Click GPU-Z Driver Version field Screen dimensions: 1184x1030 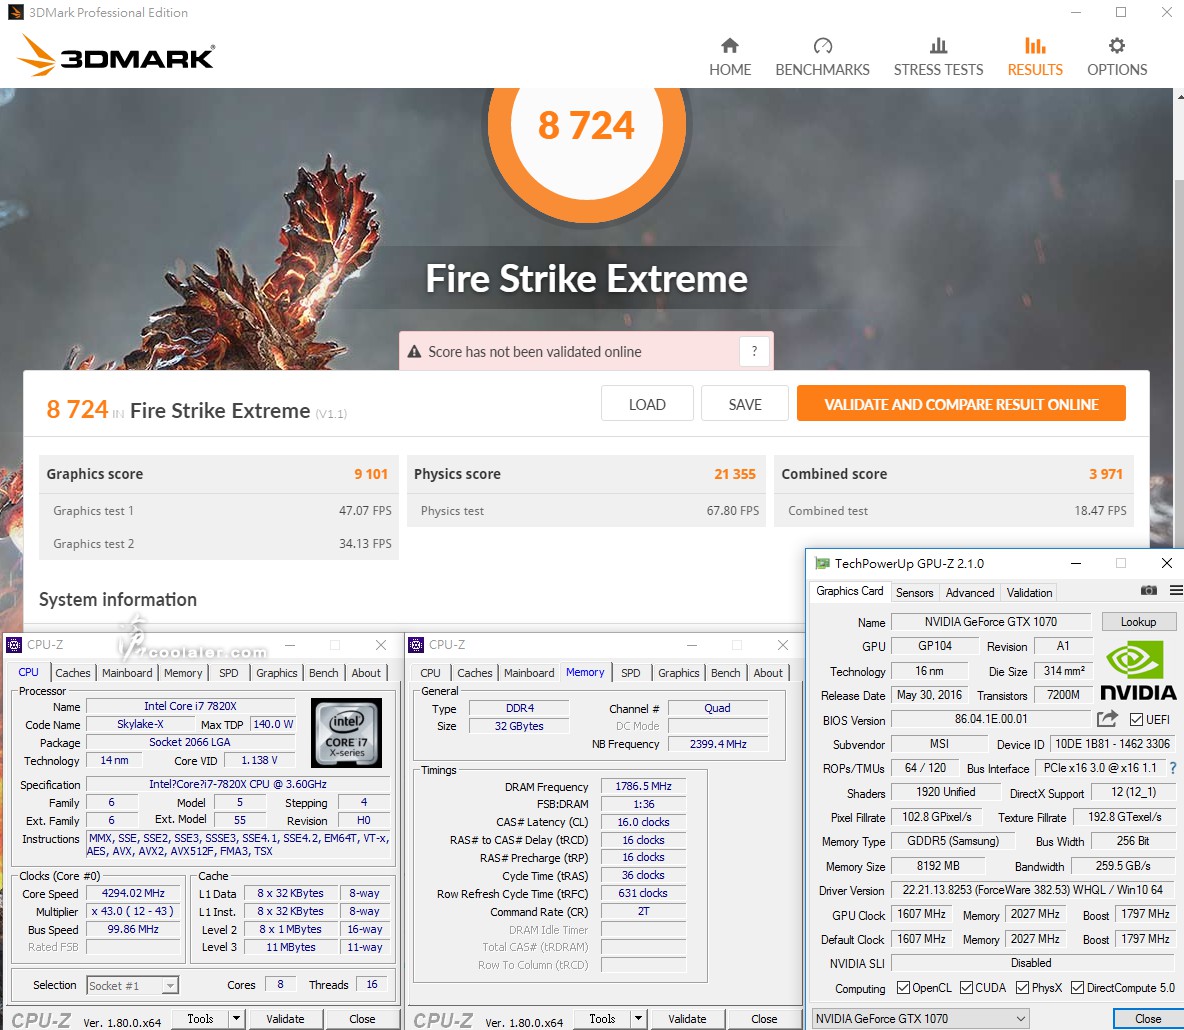tap(1033, 890)
